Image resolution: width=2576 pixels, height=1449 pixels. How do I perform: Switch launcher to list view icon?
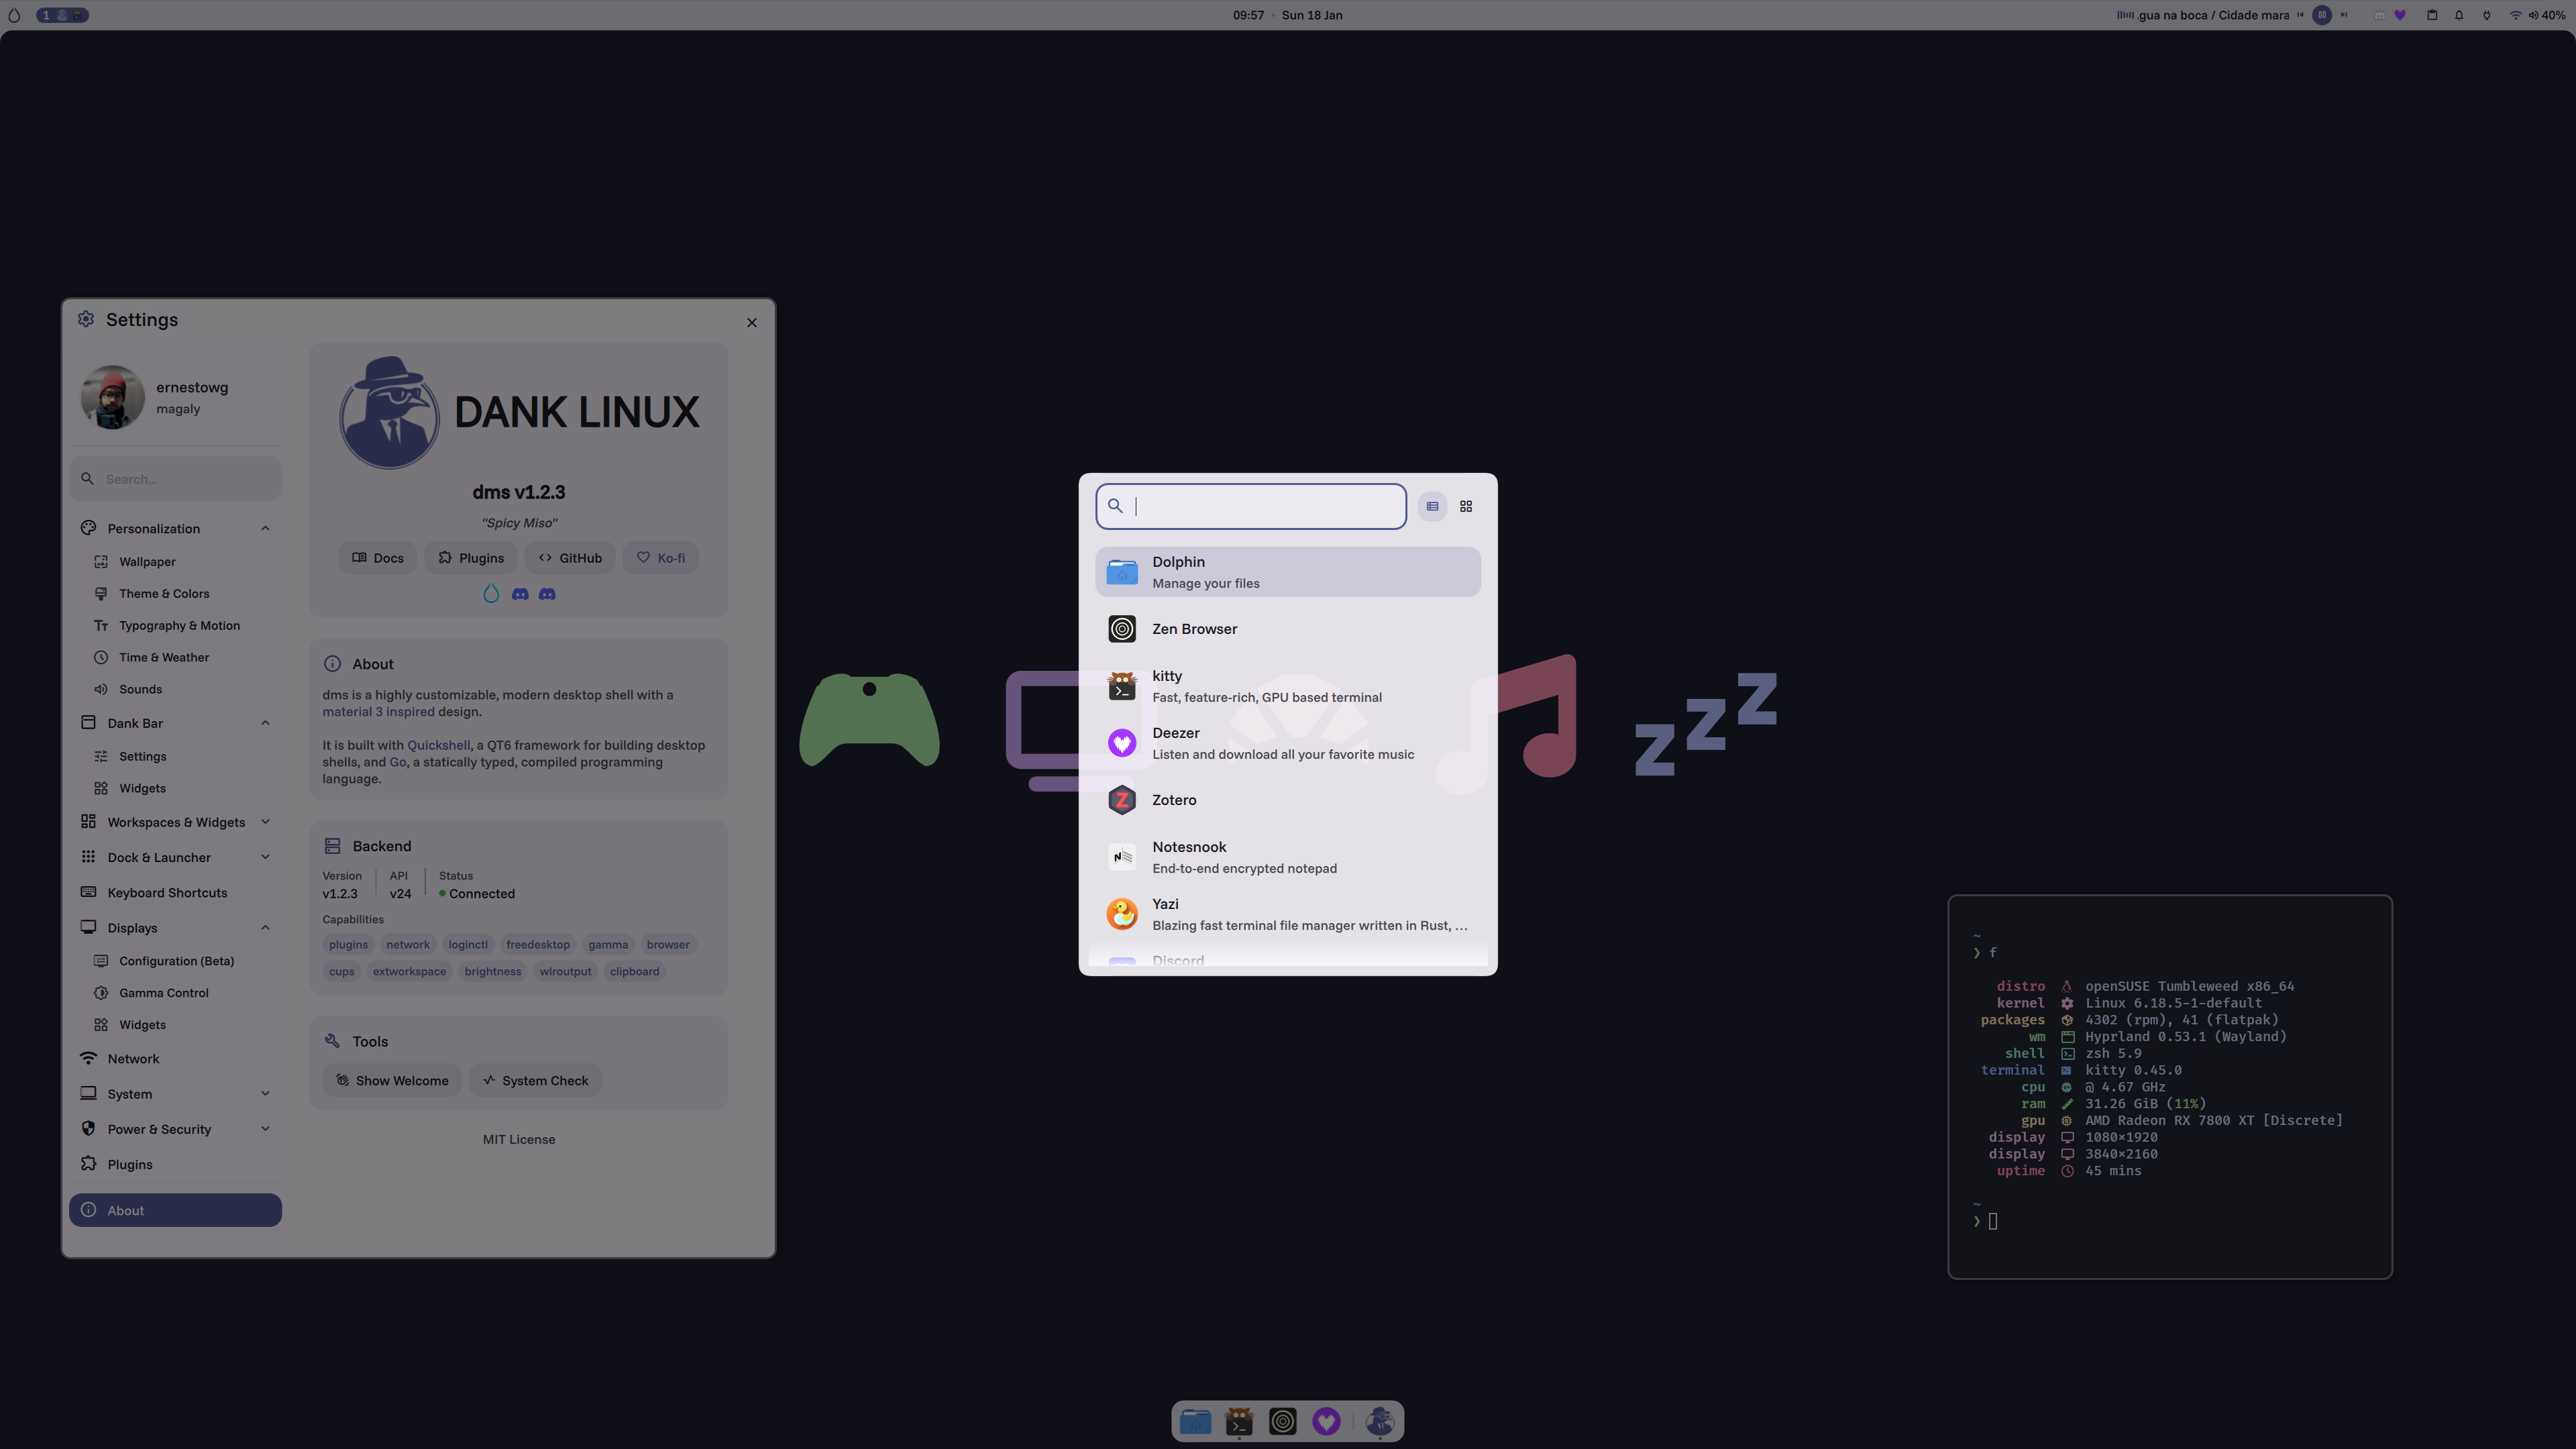[x=1432, y=506]
